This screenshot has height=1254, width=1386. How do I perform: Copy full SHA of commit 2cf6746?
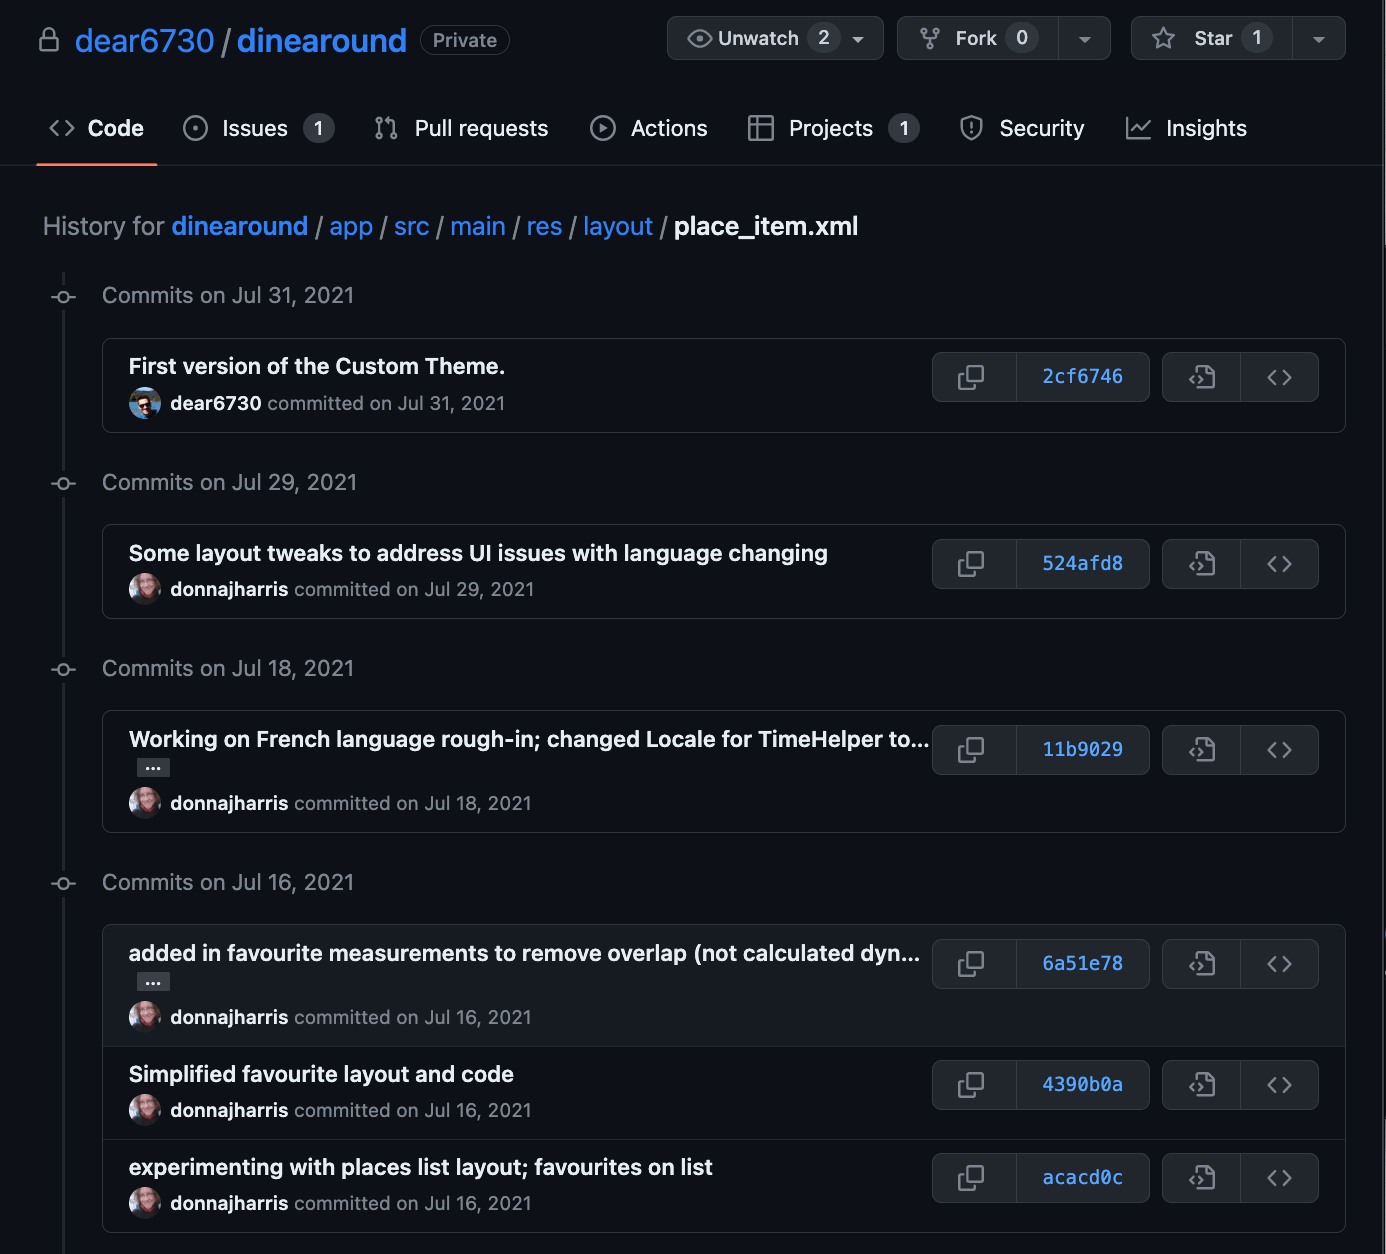(x=973, y=377)
